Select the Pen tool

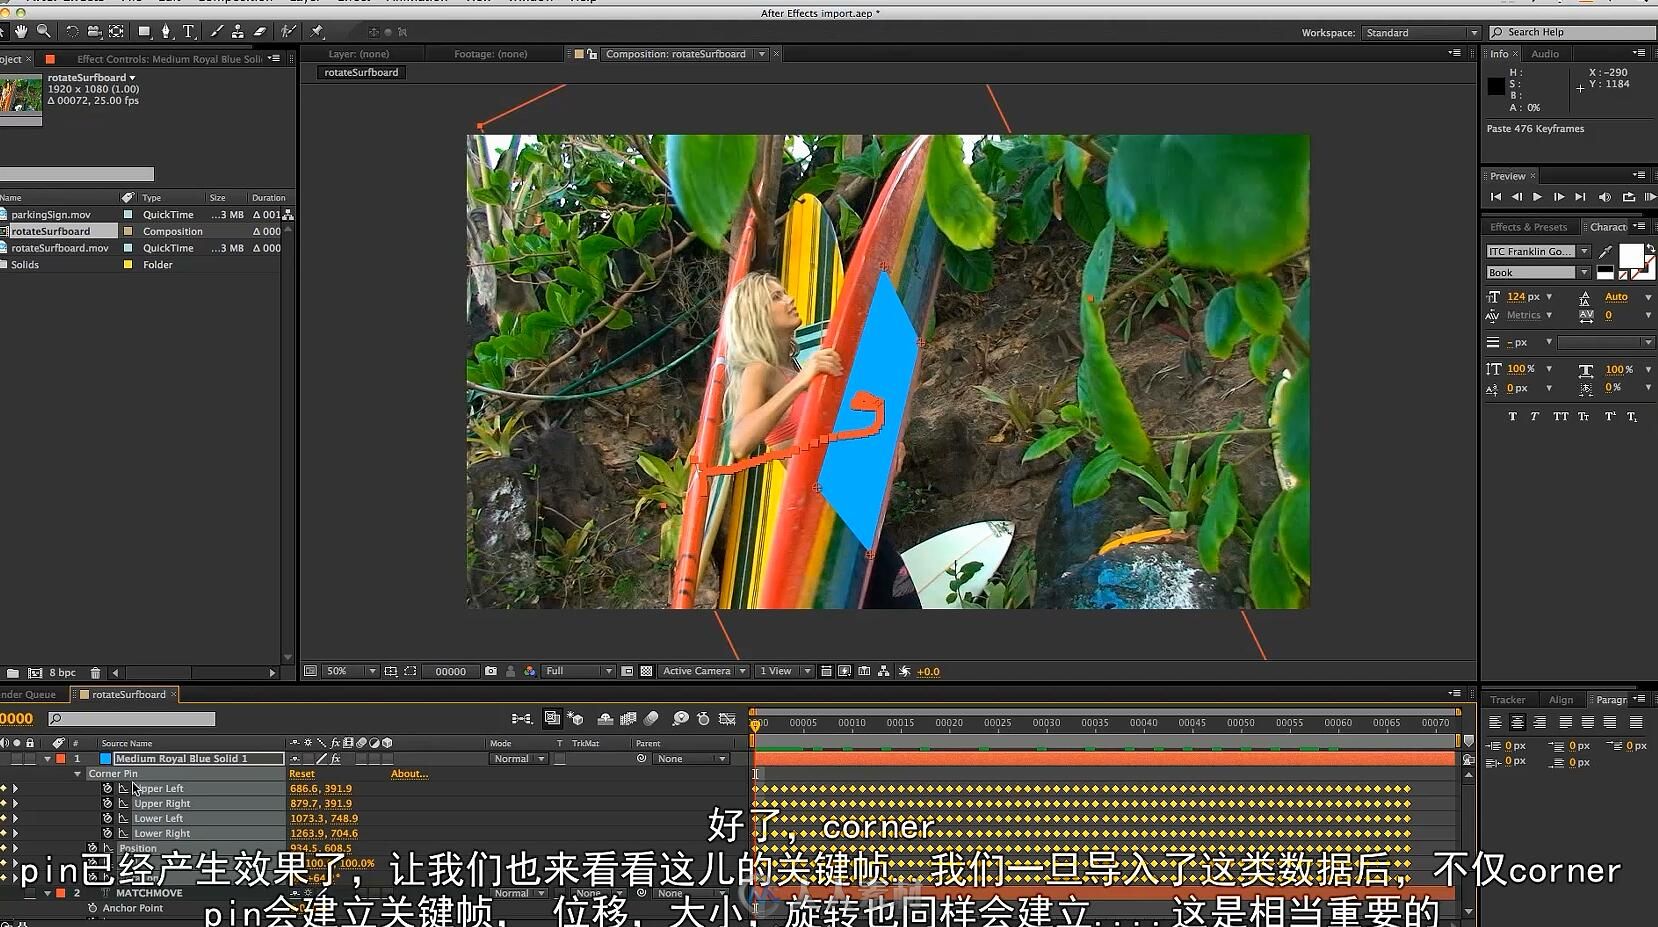click(x=166, y=32)
